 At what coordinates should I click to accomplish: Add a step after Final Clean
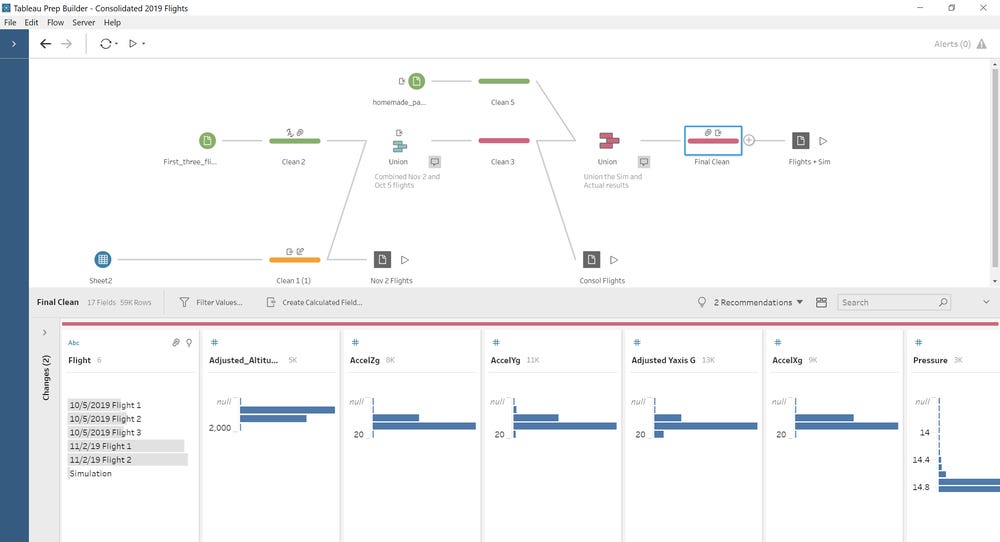click(x=749, y=140)
